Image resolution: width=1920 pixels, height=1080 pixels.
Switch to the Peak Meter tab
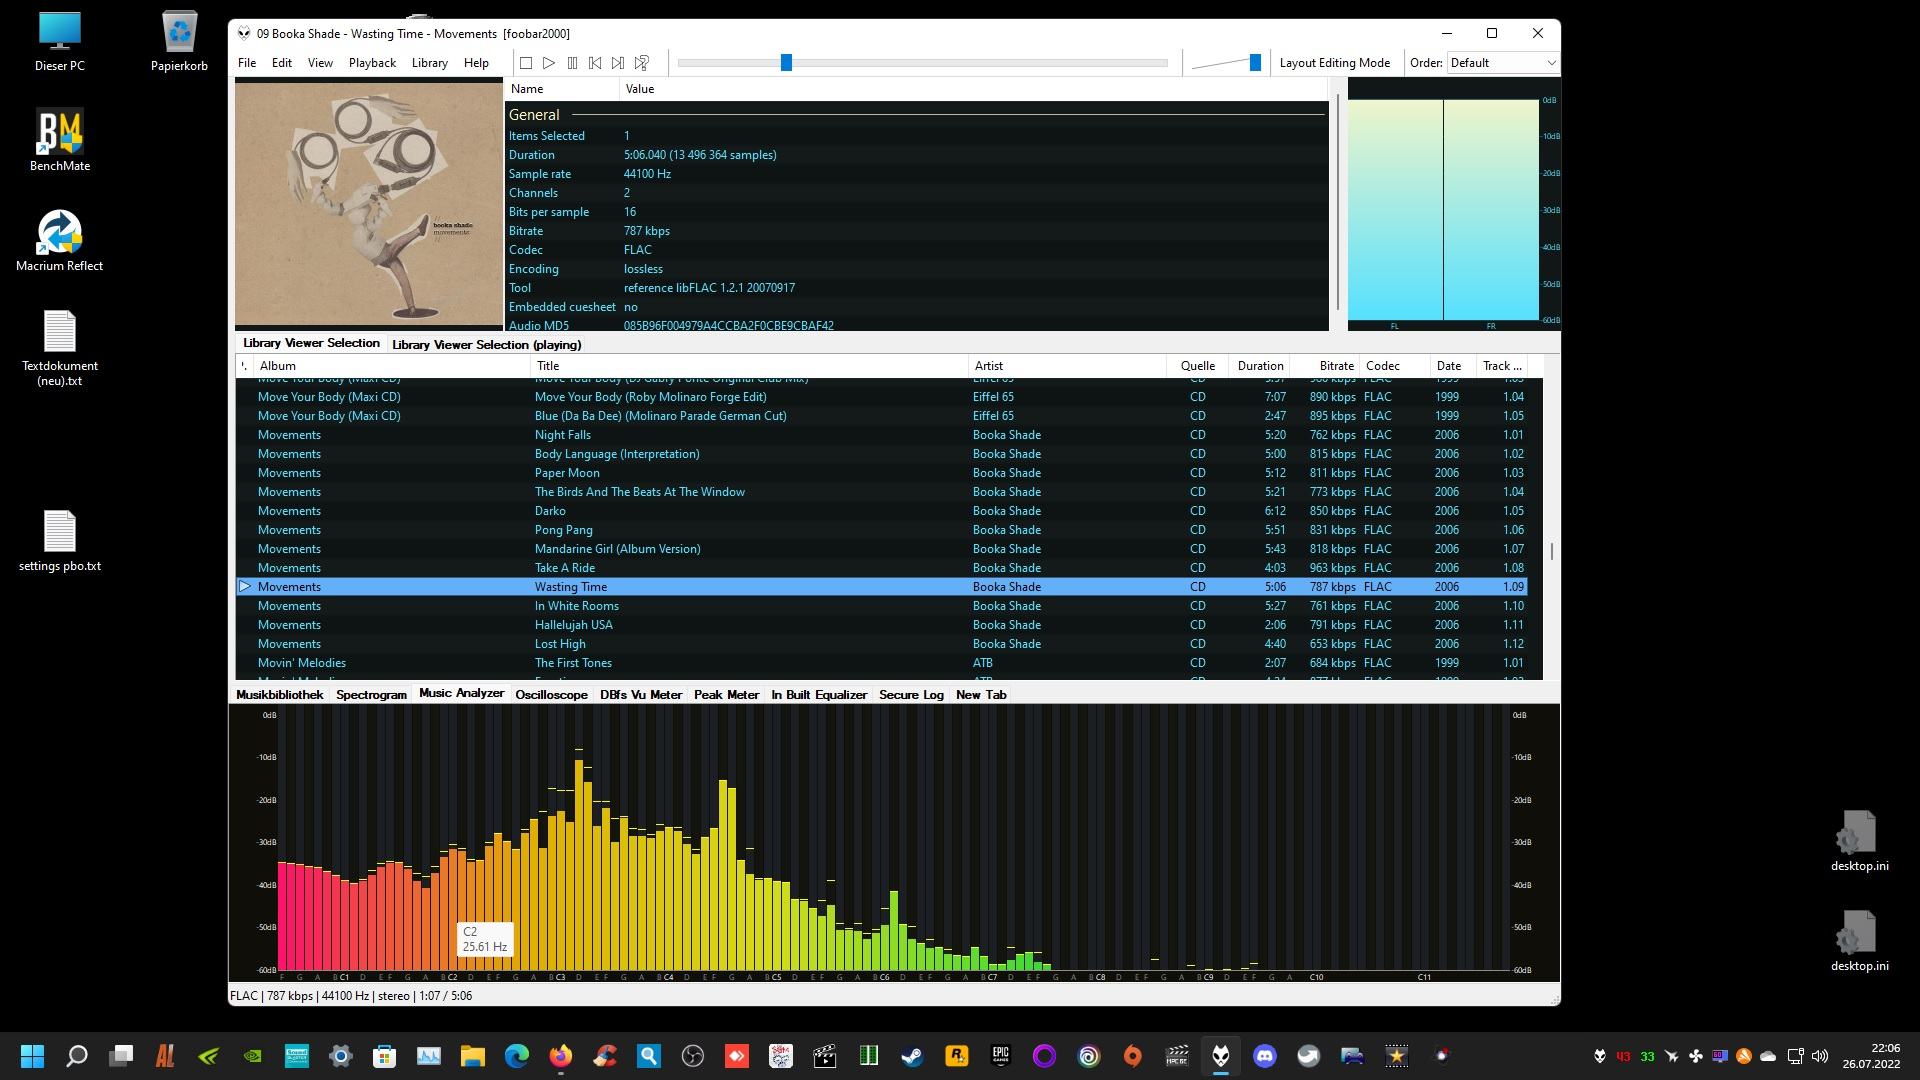click(726, 695)
